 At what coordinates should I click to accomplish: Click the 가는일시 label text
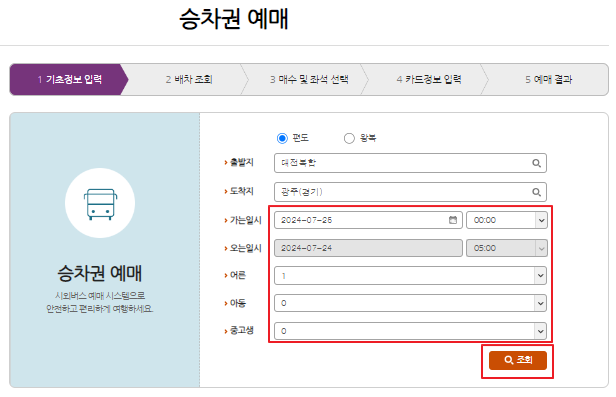point(246,220)
